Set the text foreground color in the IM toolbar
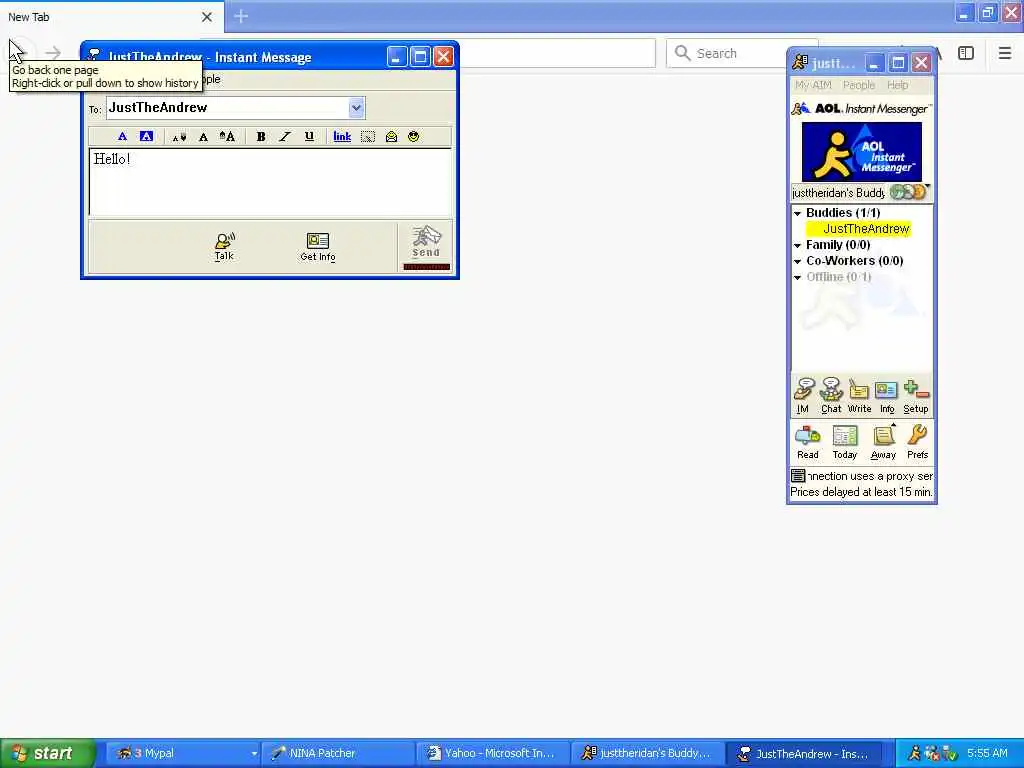Screen dimensions: 1024x768 (x=122, y=136)
